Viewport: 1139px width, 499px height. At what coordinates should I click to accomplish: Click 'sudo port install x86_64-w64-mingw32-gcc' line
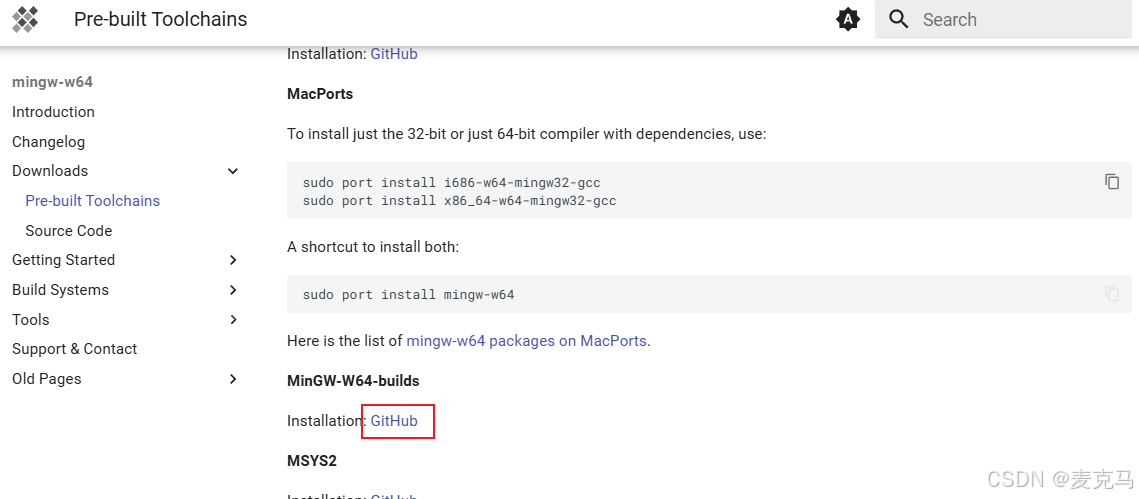(459, 200)
